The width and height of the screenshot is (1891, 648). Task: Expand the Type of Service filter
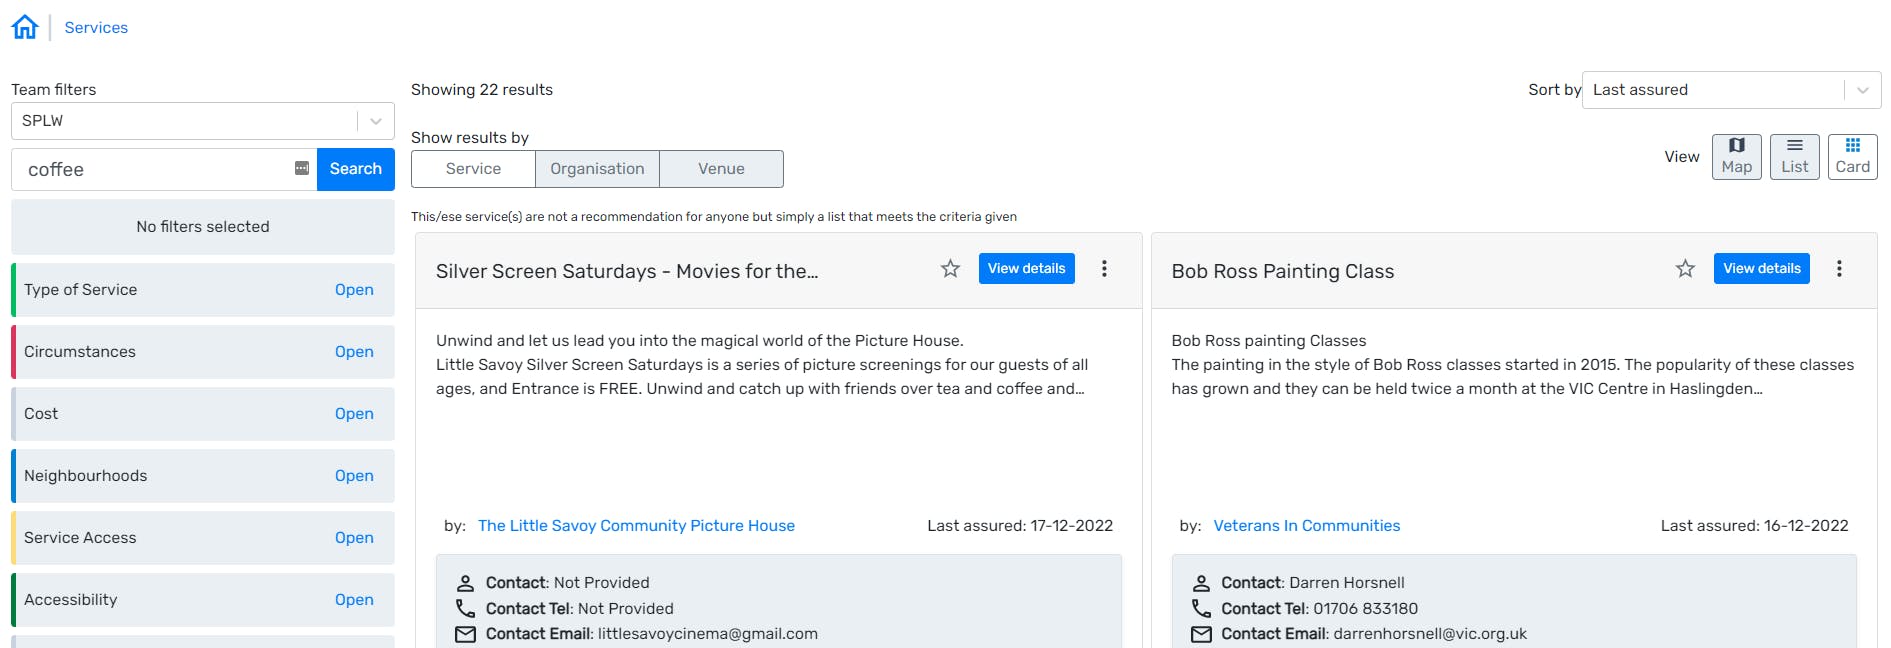(x=354, y=290)
